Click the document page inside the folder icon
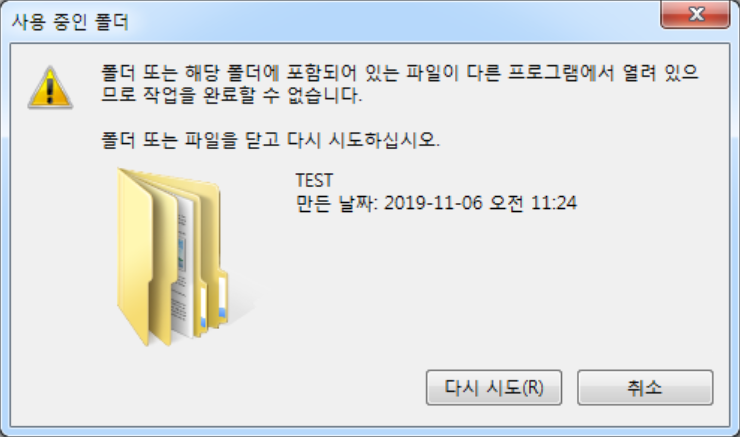 185,269
